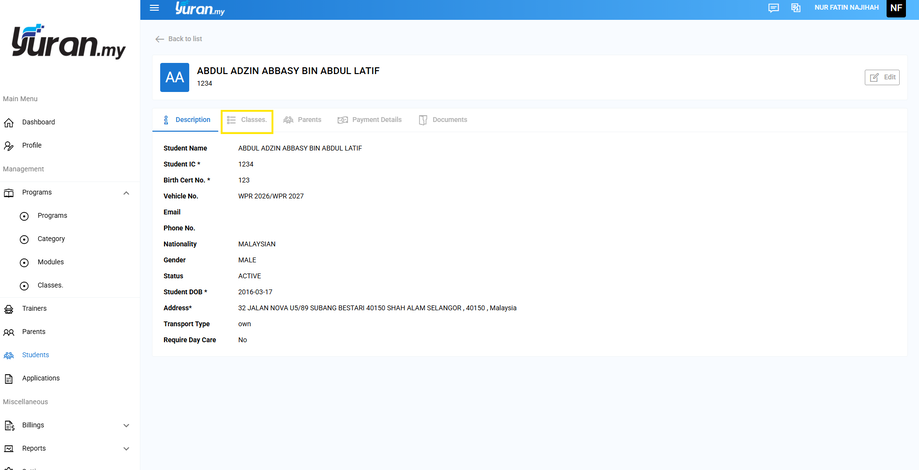Click the Profile icon in sidebar
The height and width of the screenshot is (470, 919).
click(8, 146)
